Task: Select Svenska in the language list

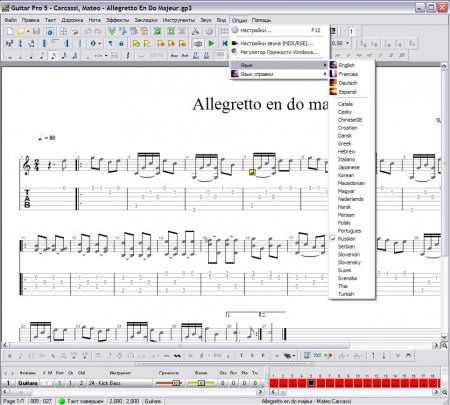Action: pos(352,278)
